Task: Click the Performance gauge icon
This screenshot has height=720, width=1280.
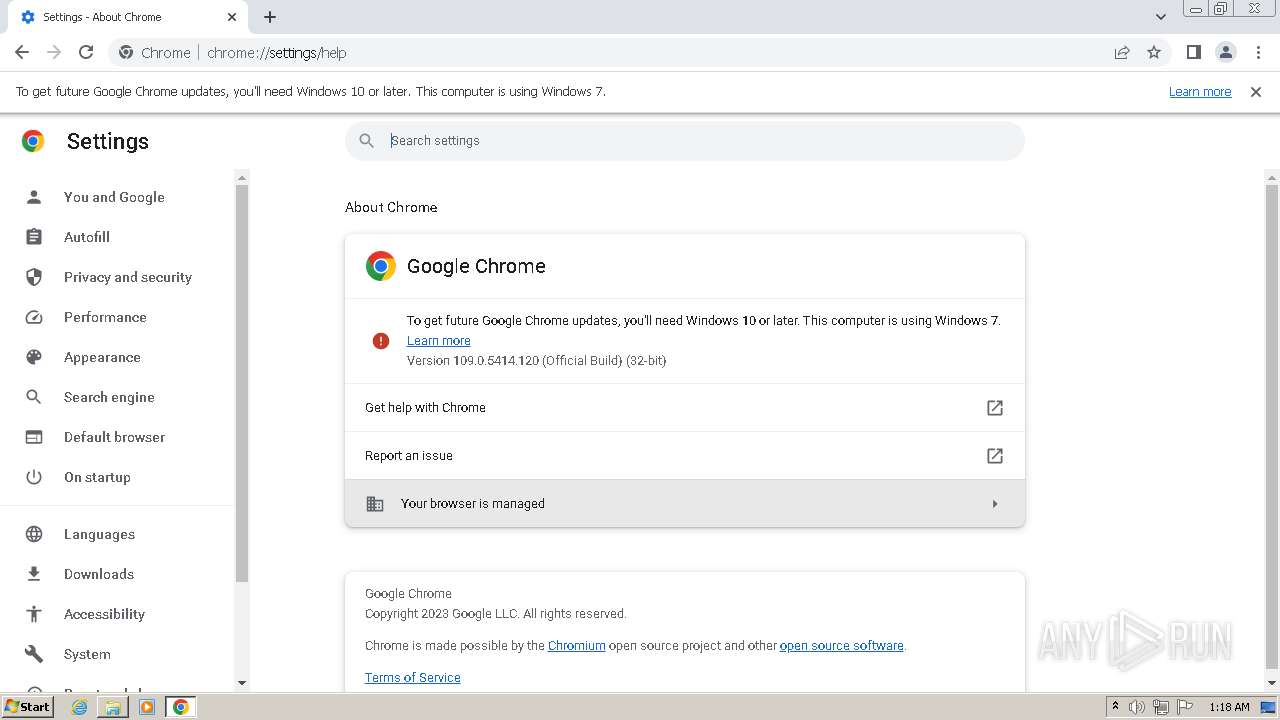Action: coord(34,317)
